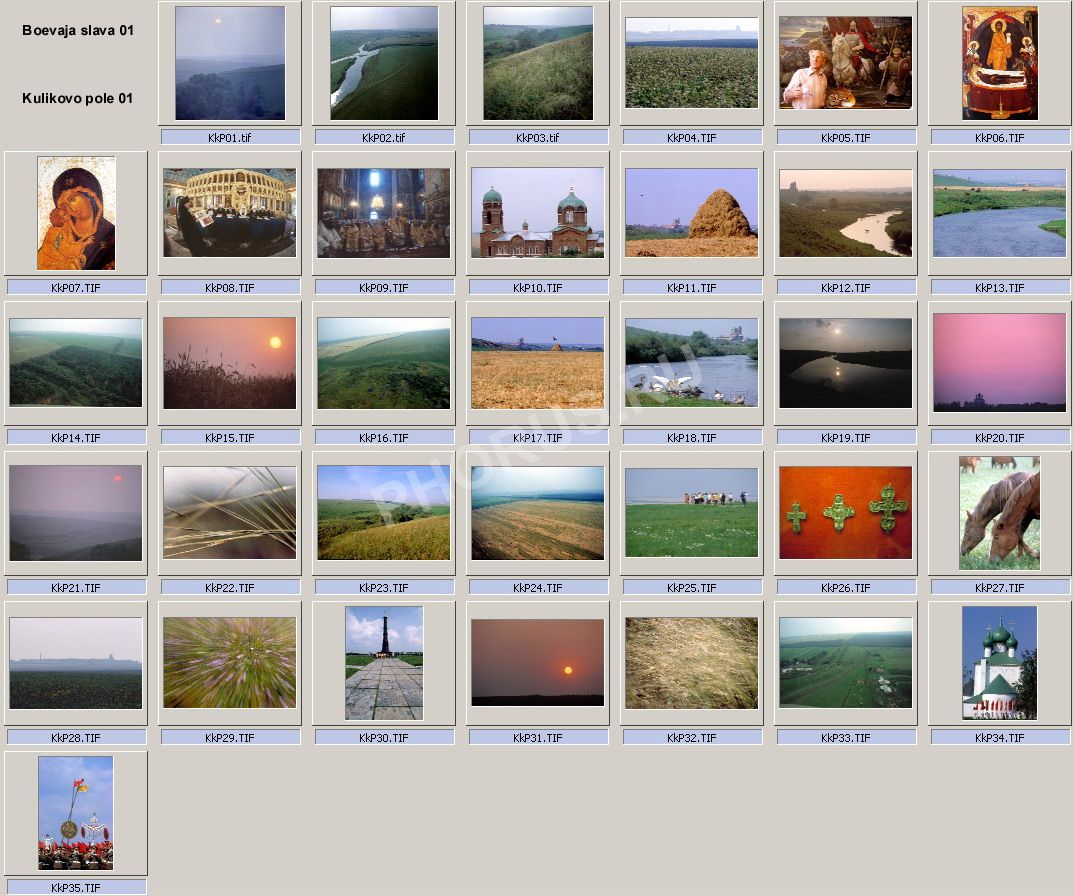Open the KkP31.TIF orange sunset thumbnail
The height and width of the screenshot is (896, 1074).
538,663
